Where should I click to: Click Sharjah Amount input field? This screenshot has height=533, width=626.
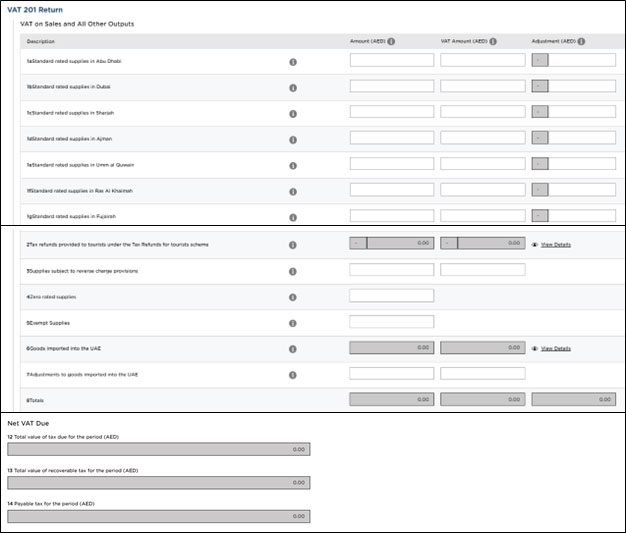point(392,112)
